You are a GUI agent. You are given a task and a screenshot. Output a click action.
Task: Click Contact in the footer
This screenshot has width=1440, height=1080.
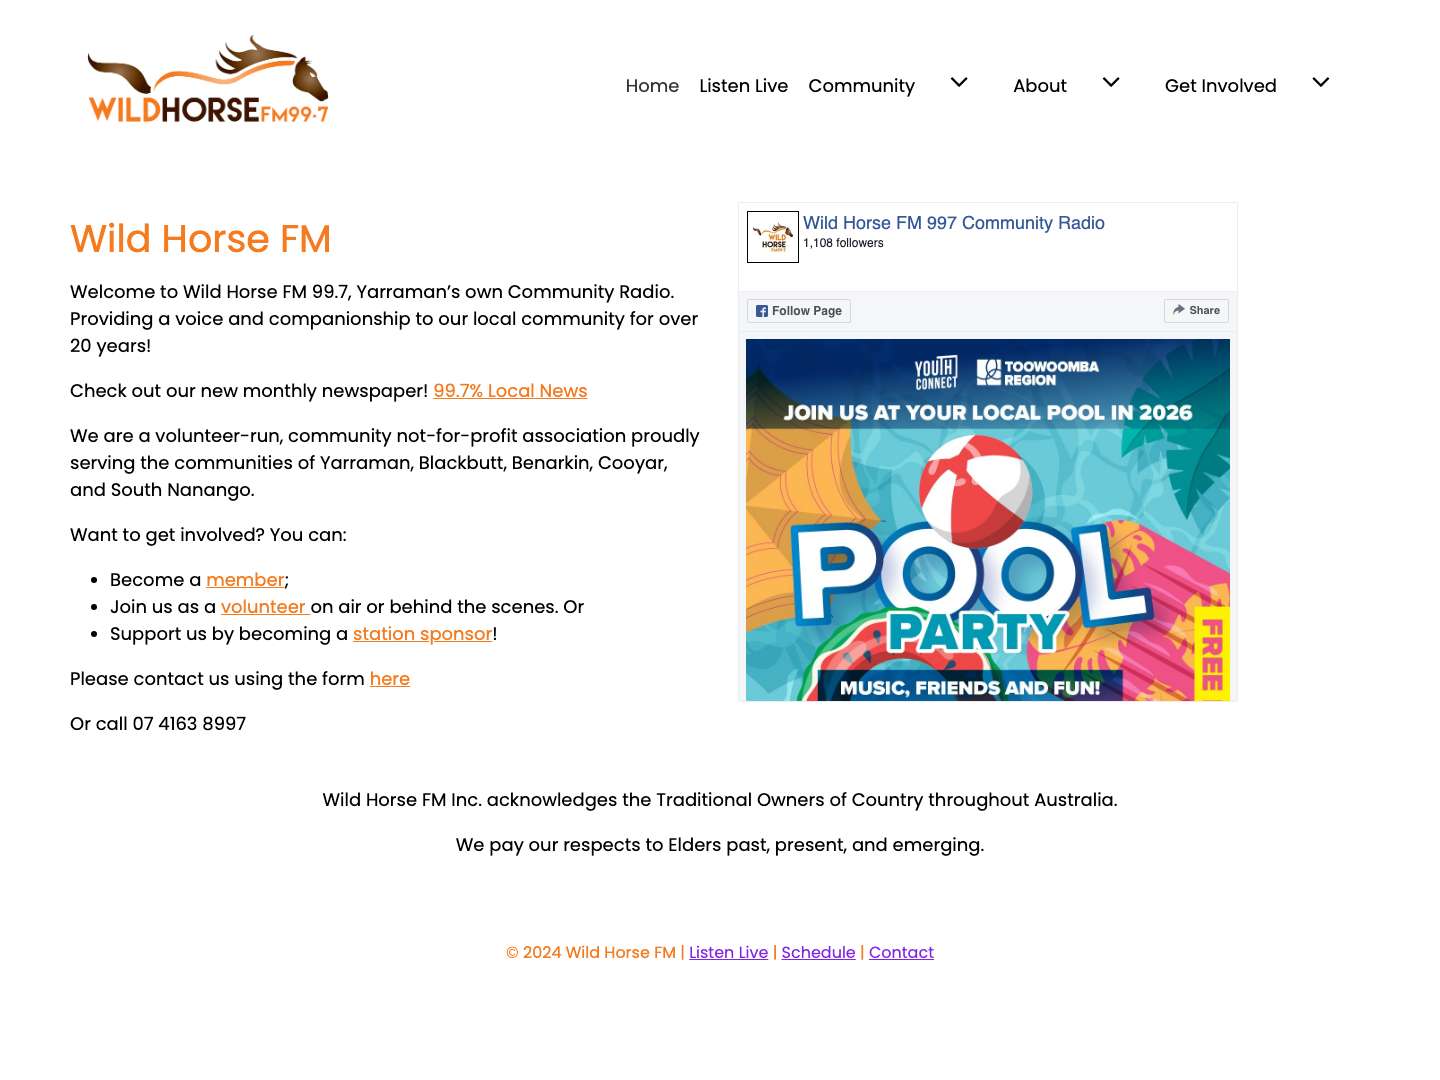pyautogui.click(x=901, y=952)
